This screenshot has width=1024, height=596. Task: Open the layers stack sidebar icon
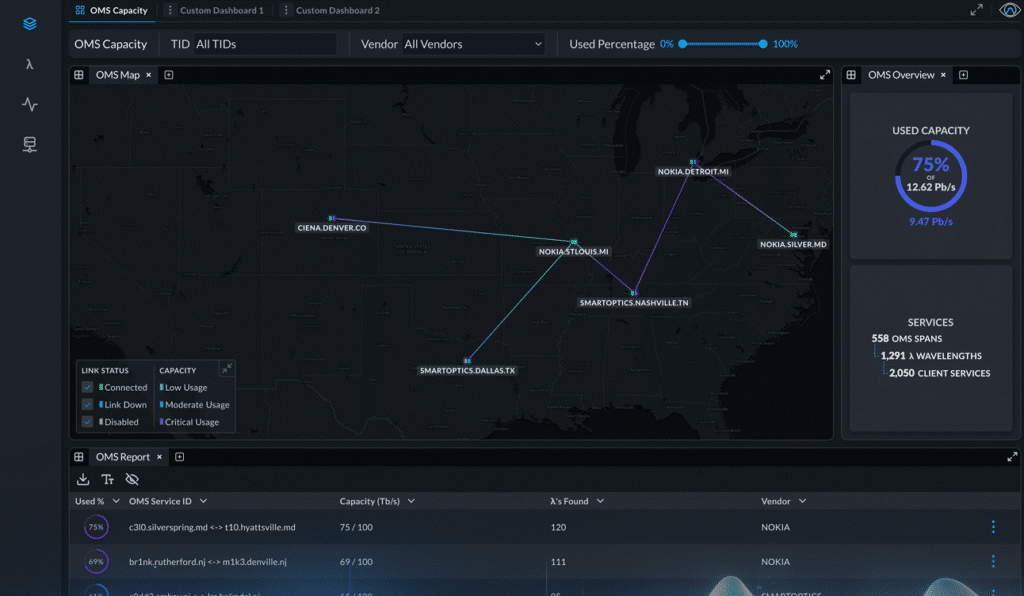coord(29,24)
